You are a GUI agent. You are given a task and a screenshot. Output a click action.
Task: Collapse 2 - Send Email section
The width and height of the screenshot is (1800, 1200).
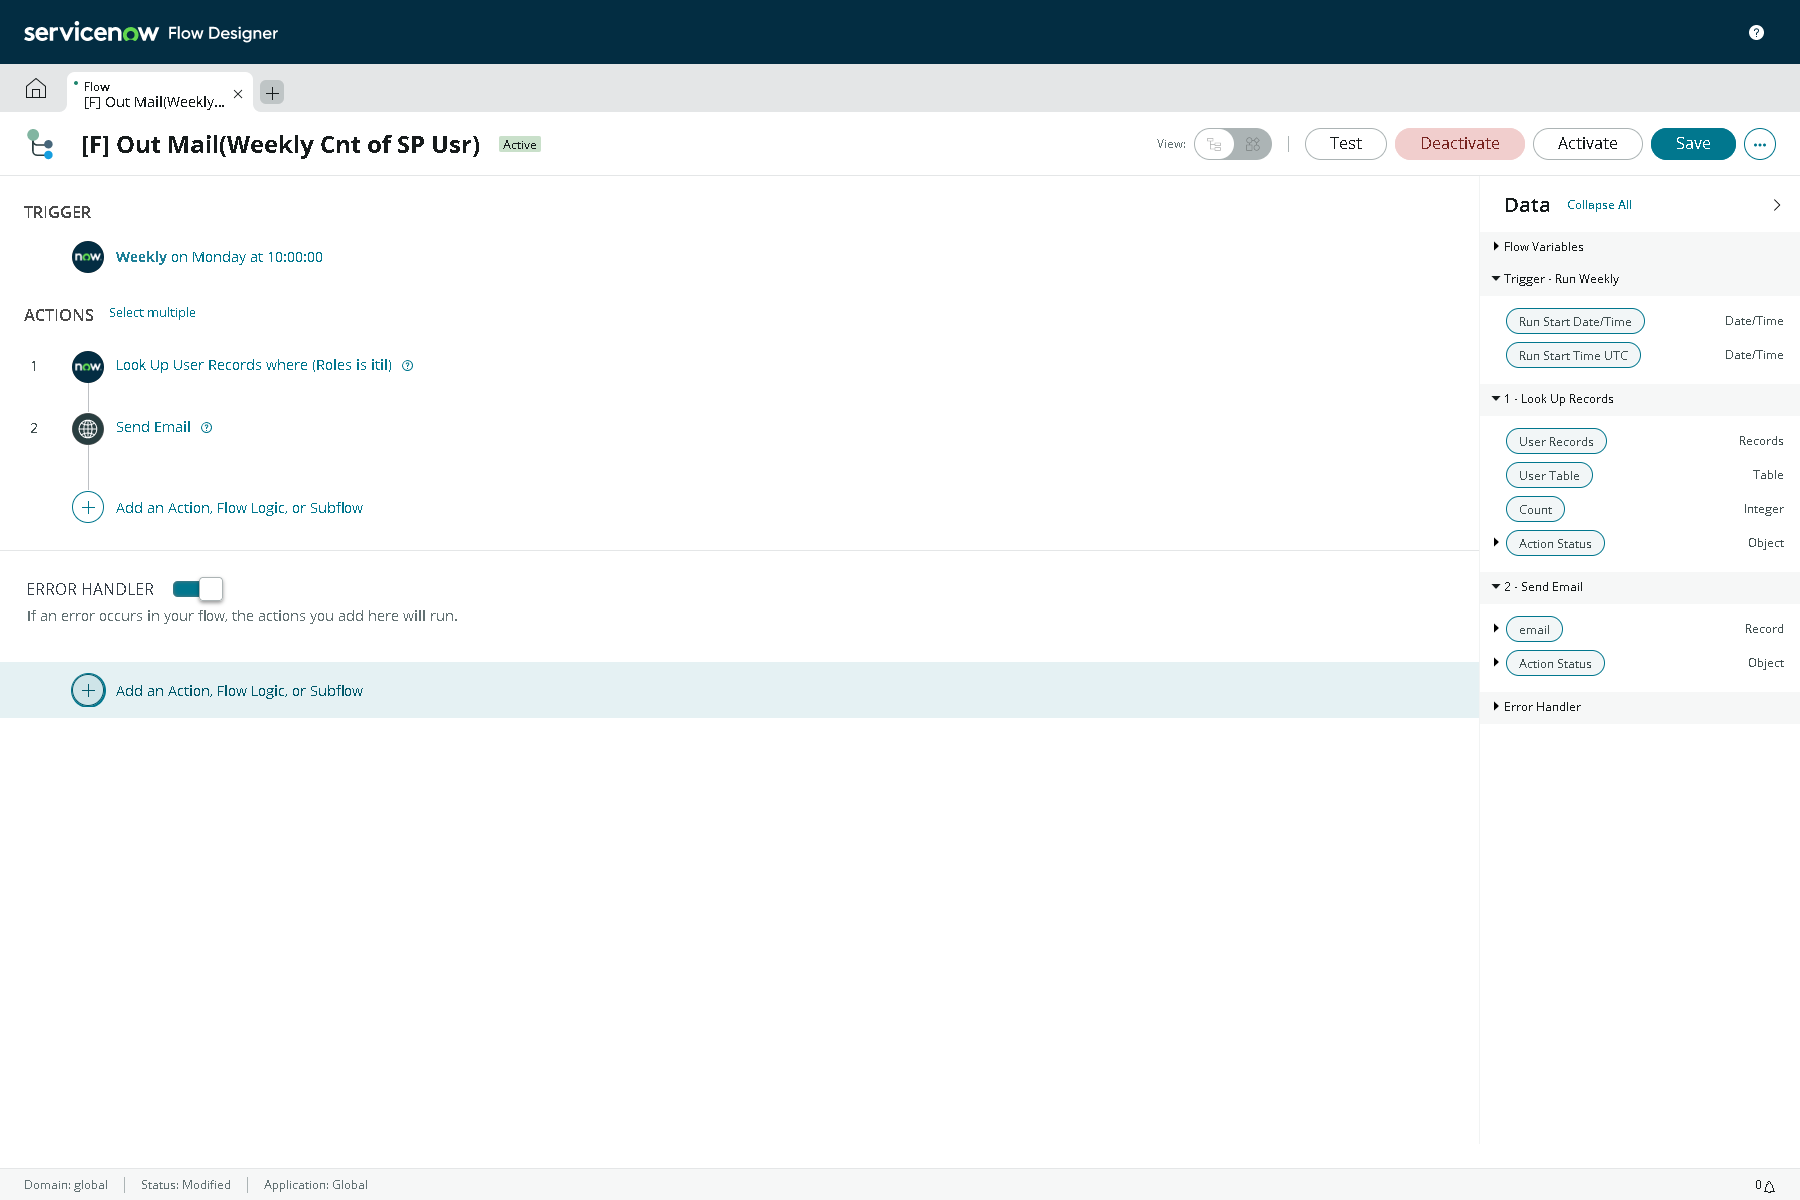pyautogui.click(x=1496, y=586)
